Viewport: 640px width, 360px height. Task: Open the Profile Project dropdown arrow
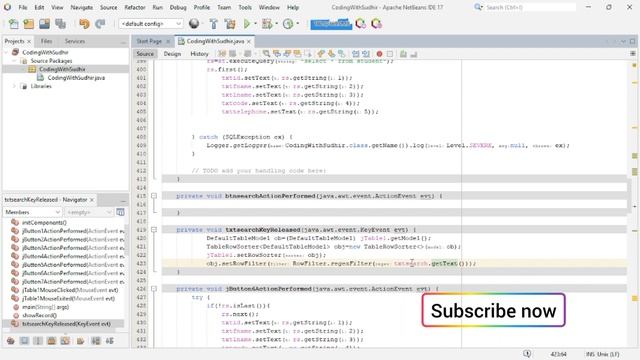298,24
